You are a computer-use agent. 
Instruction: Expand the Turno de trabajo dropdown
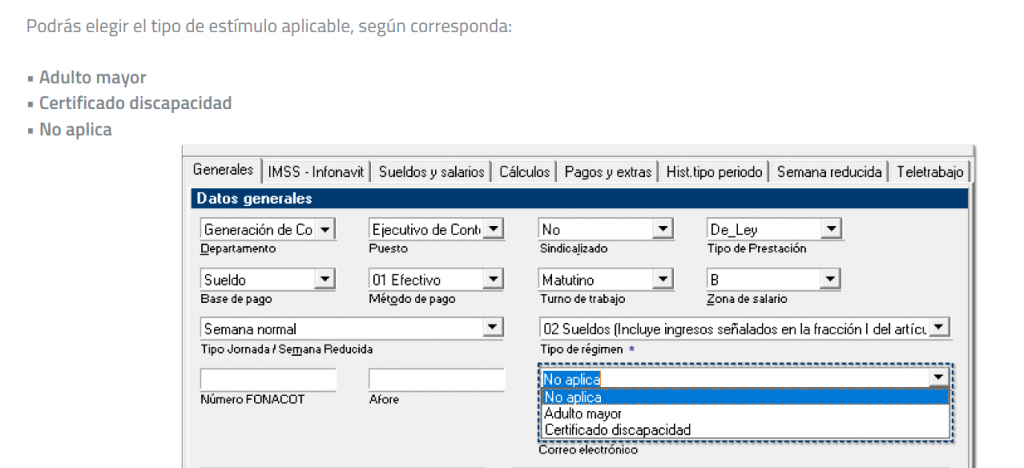(663, 280)
